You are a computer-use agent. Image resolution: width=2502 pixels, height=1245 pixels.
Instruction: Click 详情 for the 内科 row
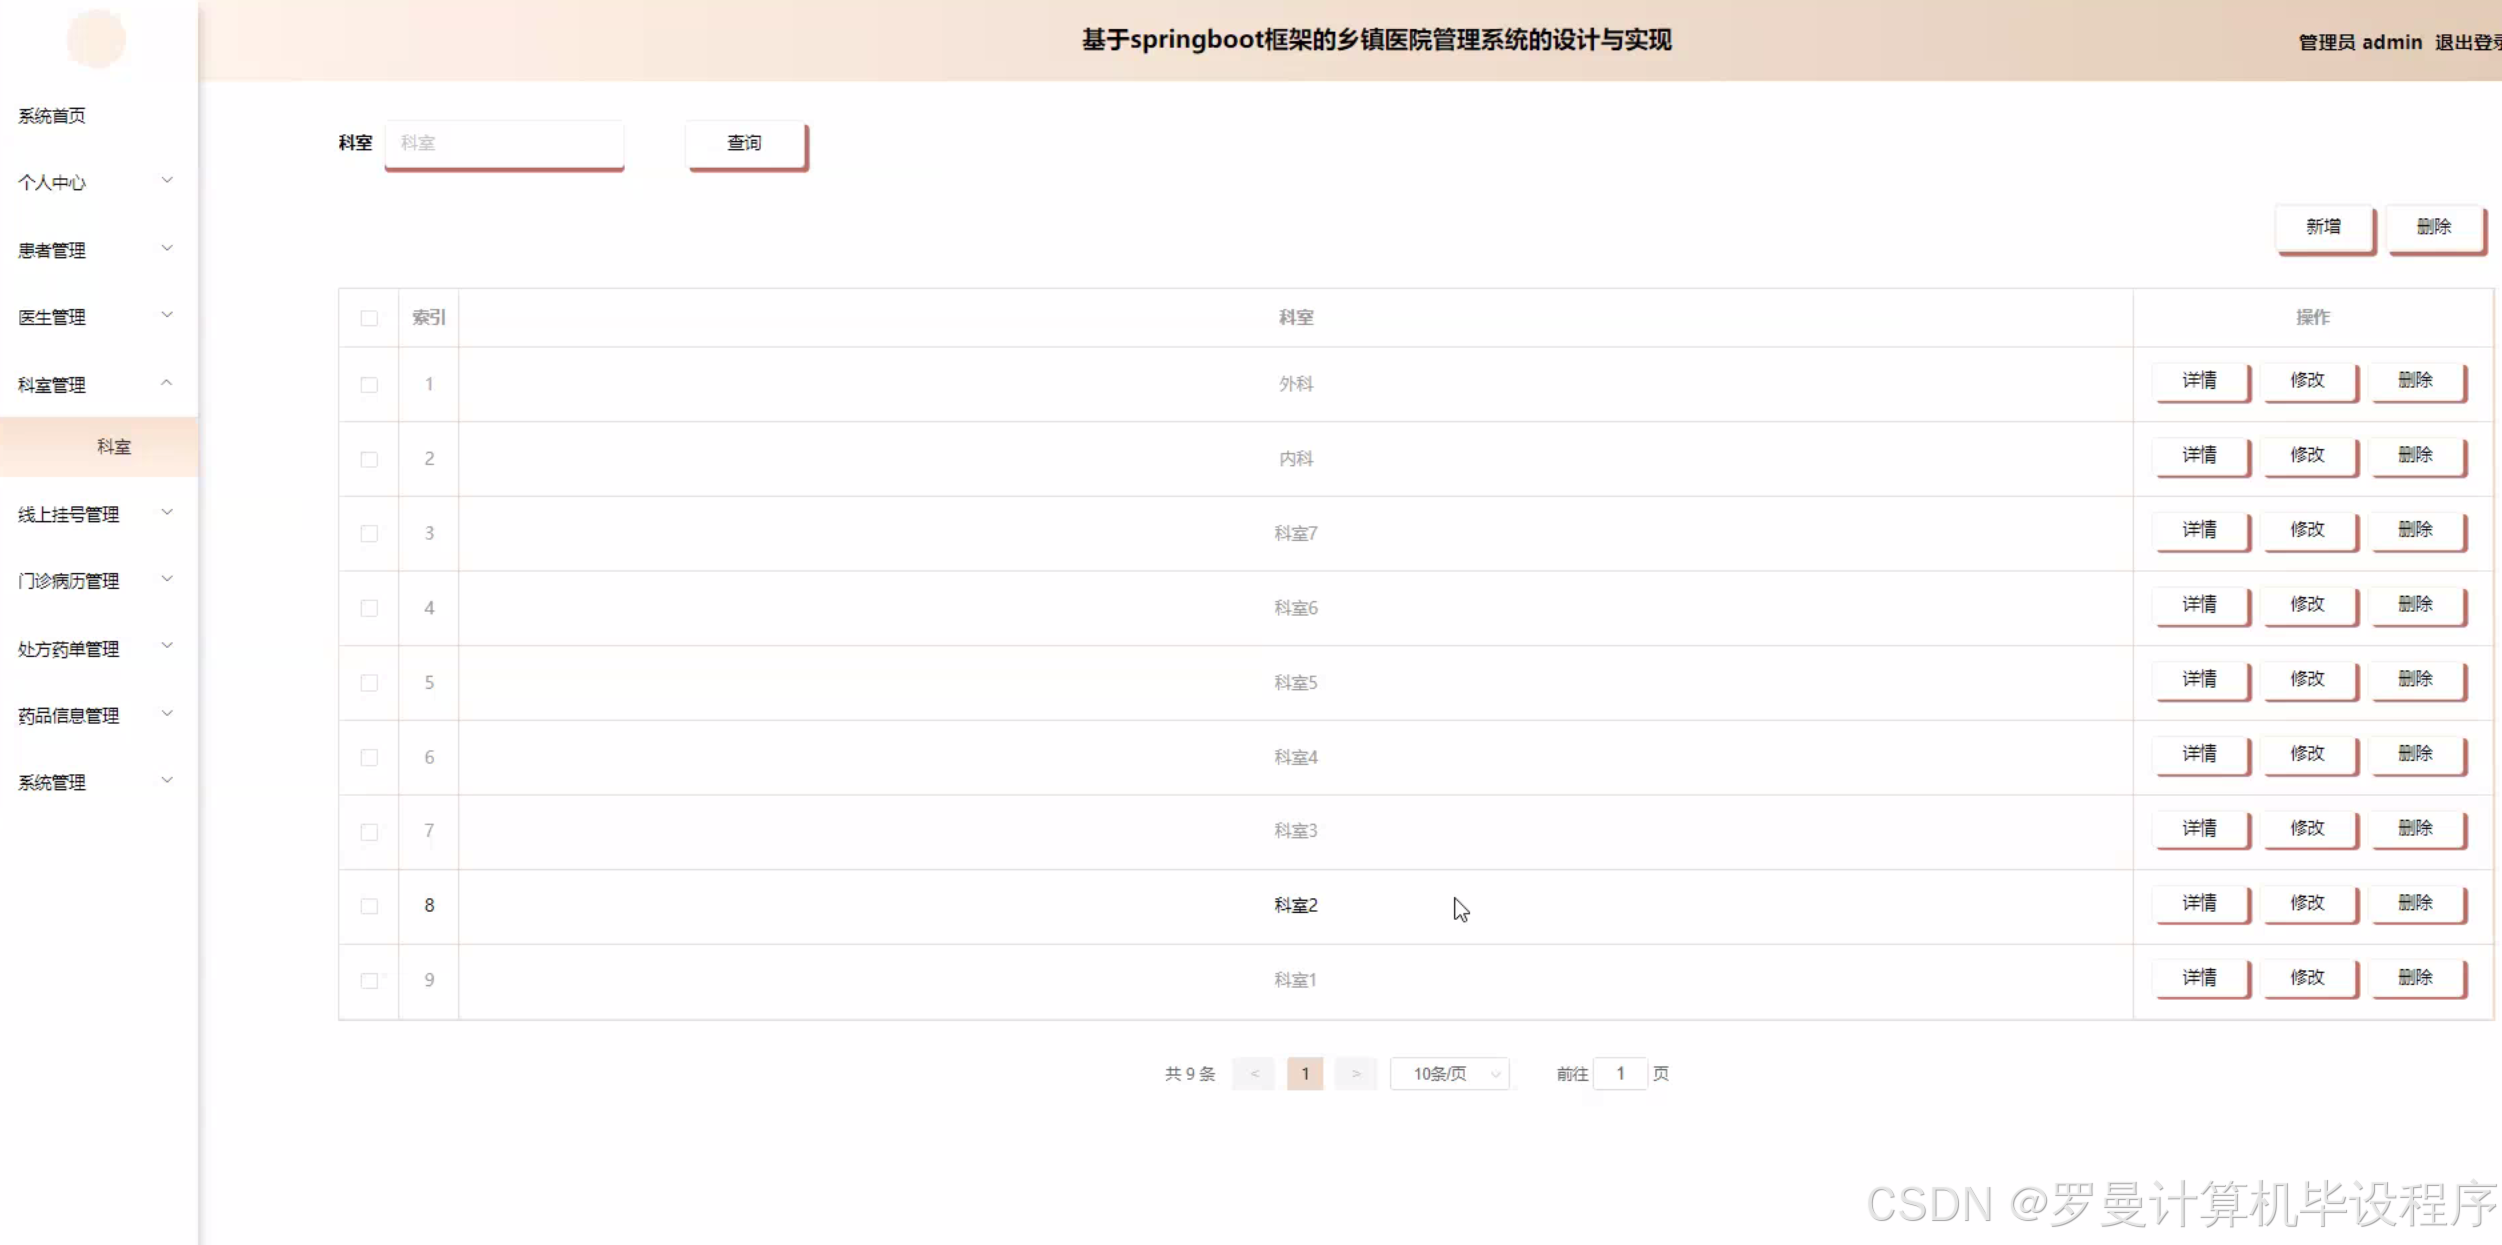click(x=2200, y=455)
